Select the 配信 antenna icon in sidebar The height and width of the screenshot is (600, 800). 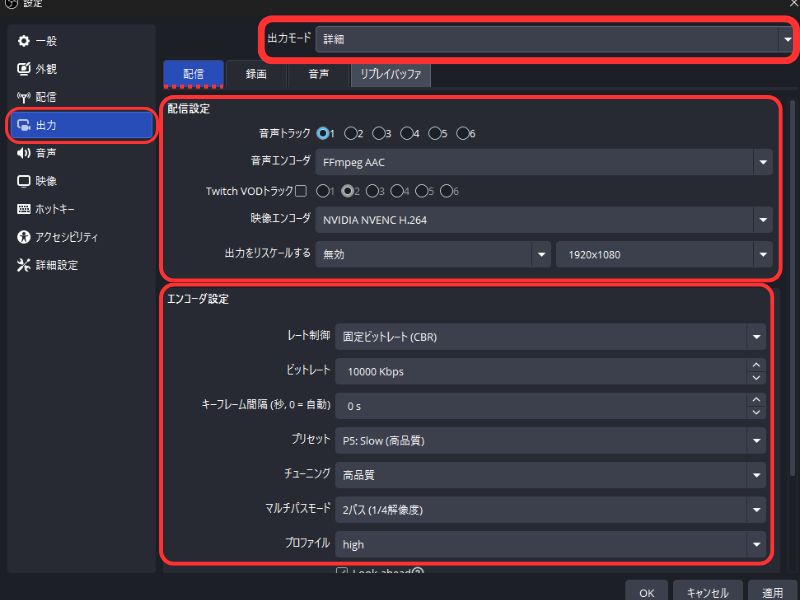pos(24,97)
